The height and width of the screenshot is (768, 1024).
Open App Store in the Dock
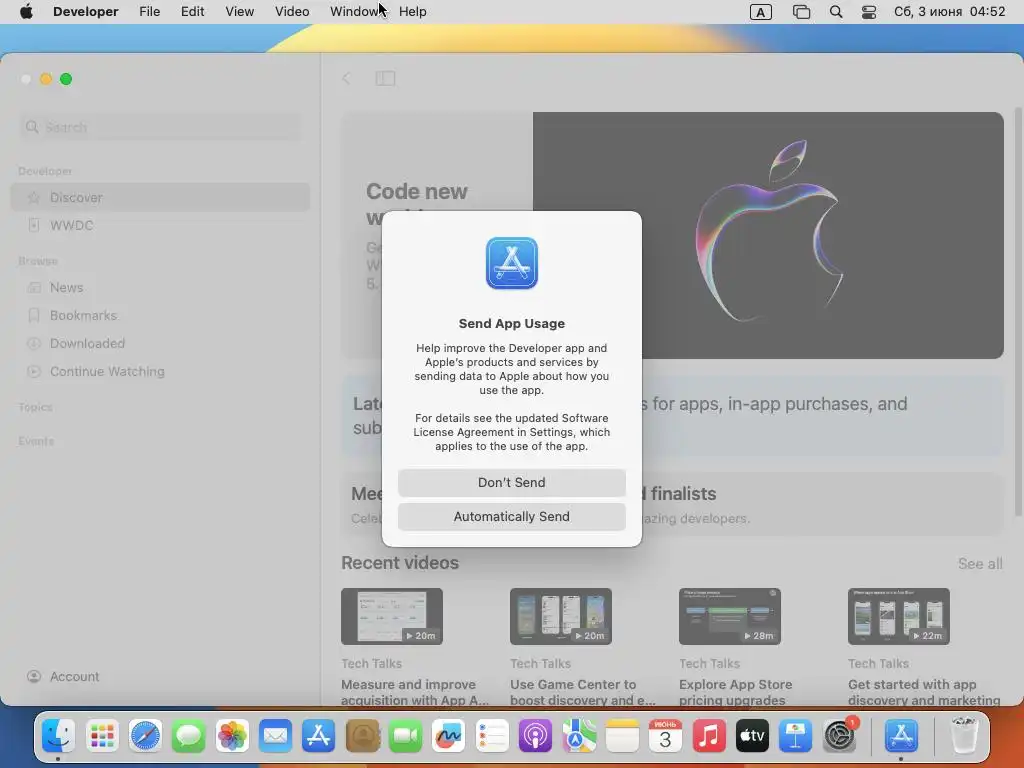[x=319, y=736]
